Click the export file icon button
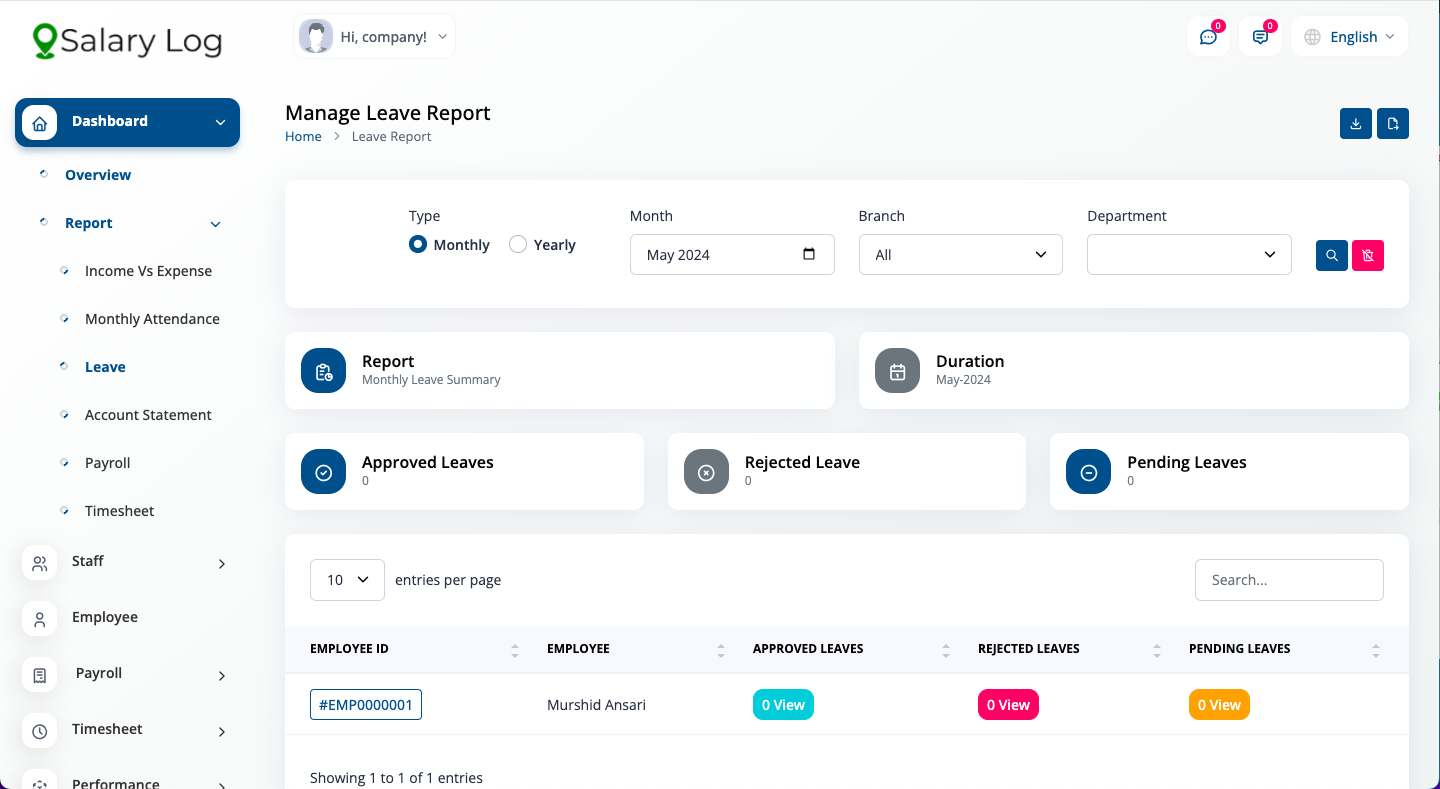1440x789 pixels. (x=1393, y=123)
